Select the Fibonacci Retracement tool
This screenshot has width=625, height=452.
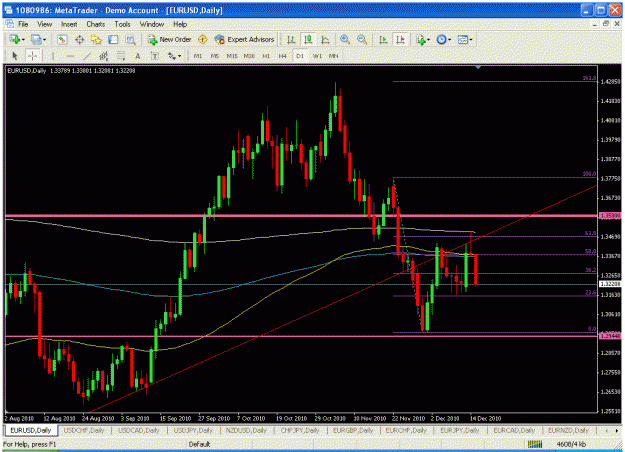pos(121,56)
